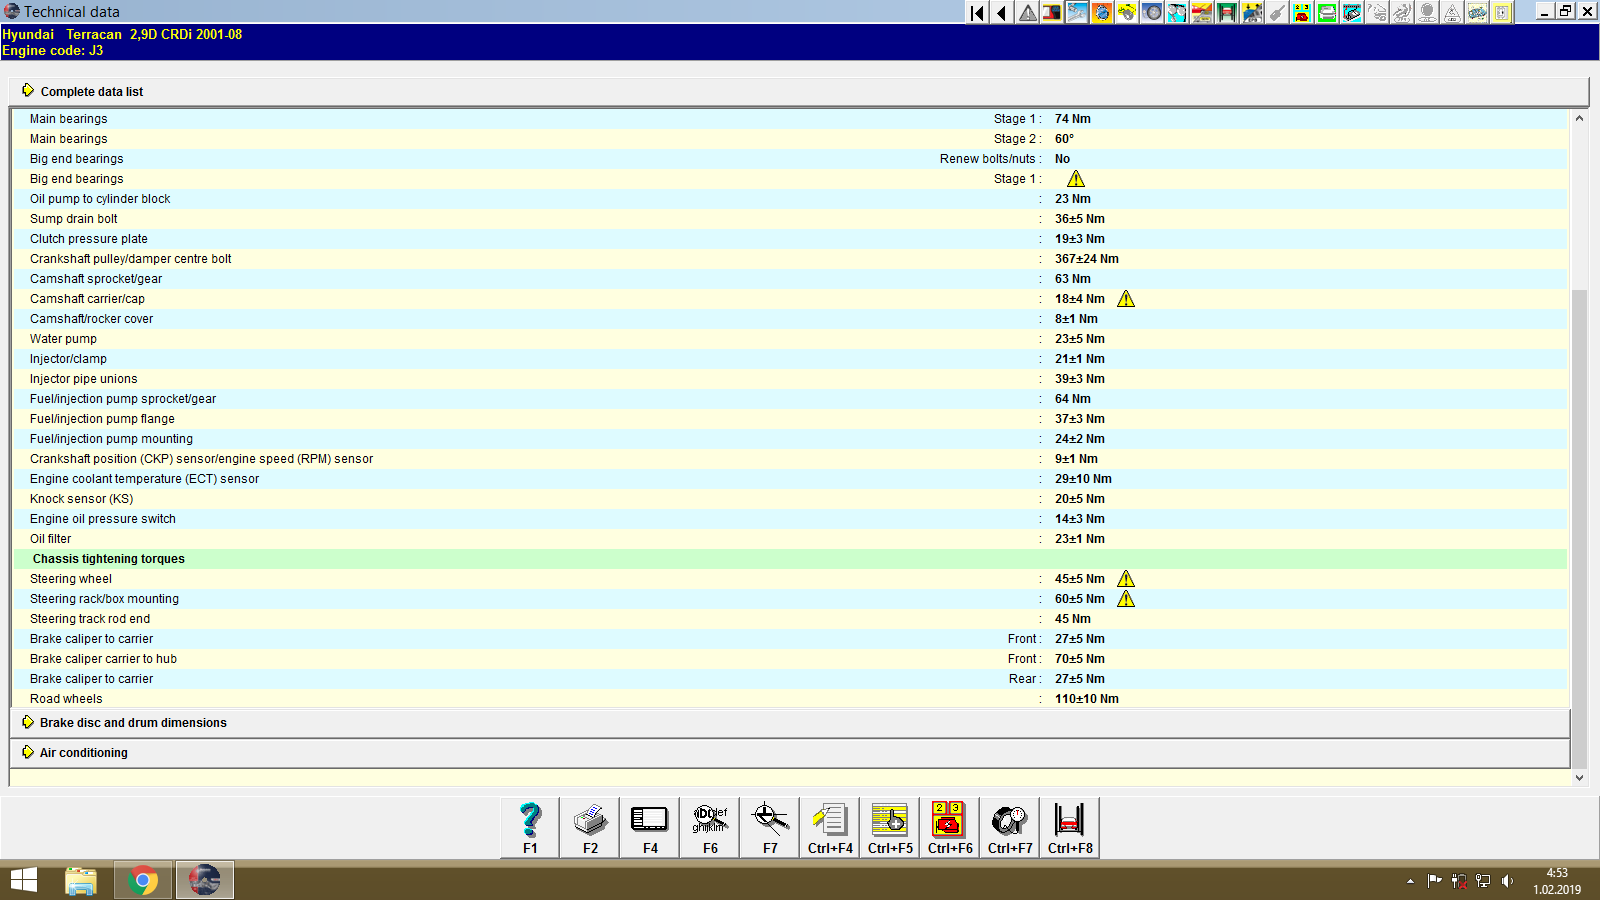Click the warning symbol beside Camshaft carrier/cap torque
Screen dimensions: 1600x900
pyautogui.click(x=1126, y=298)
